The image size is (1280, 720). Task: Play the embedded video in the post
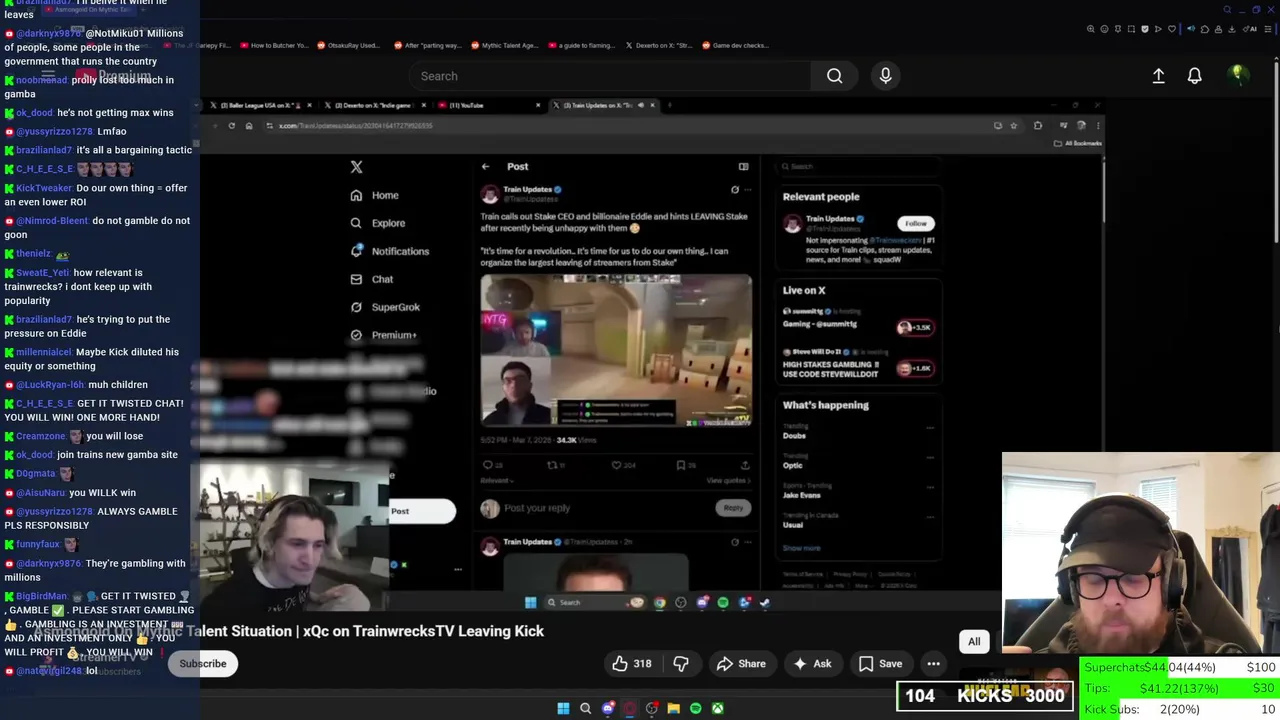point(616,351)
